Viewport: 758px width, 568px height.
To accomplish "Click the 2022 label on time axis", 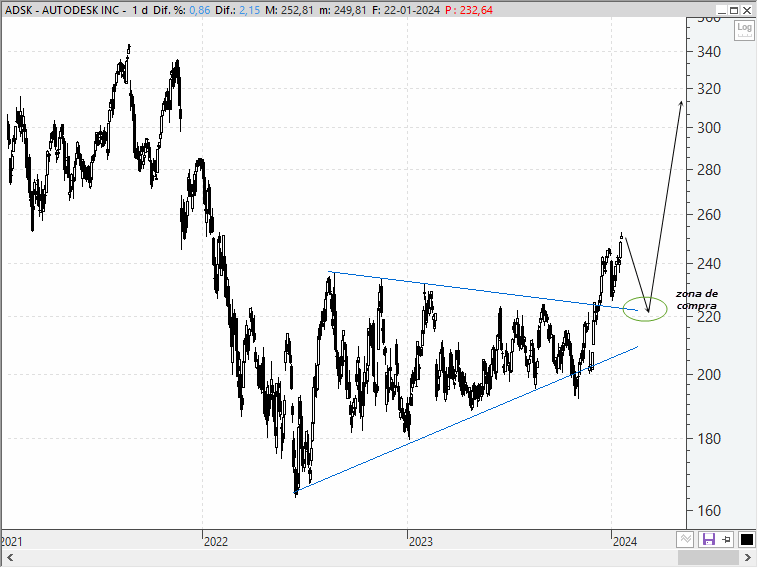I will [216, 541].
